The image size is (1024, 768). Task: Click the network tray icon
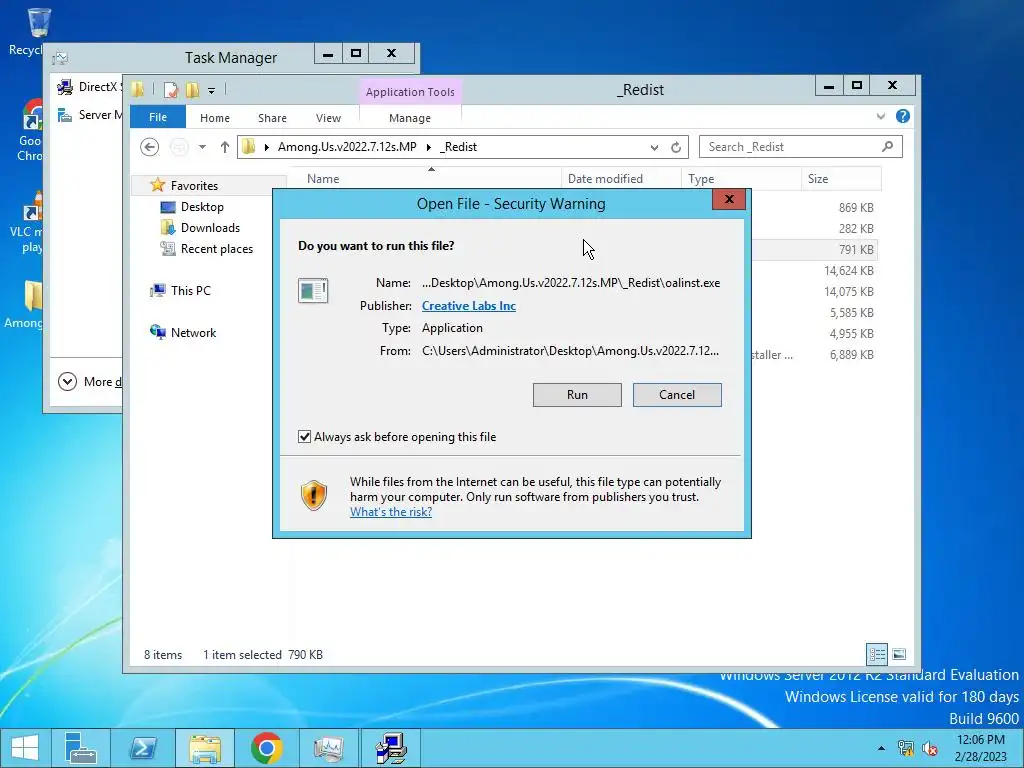coord(905,748)
